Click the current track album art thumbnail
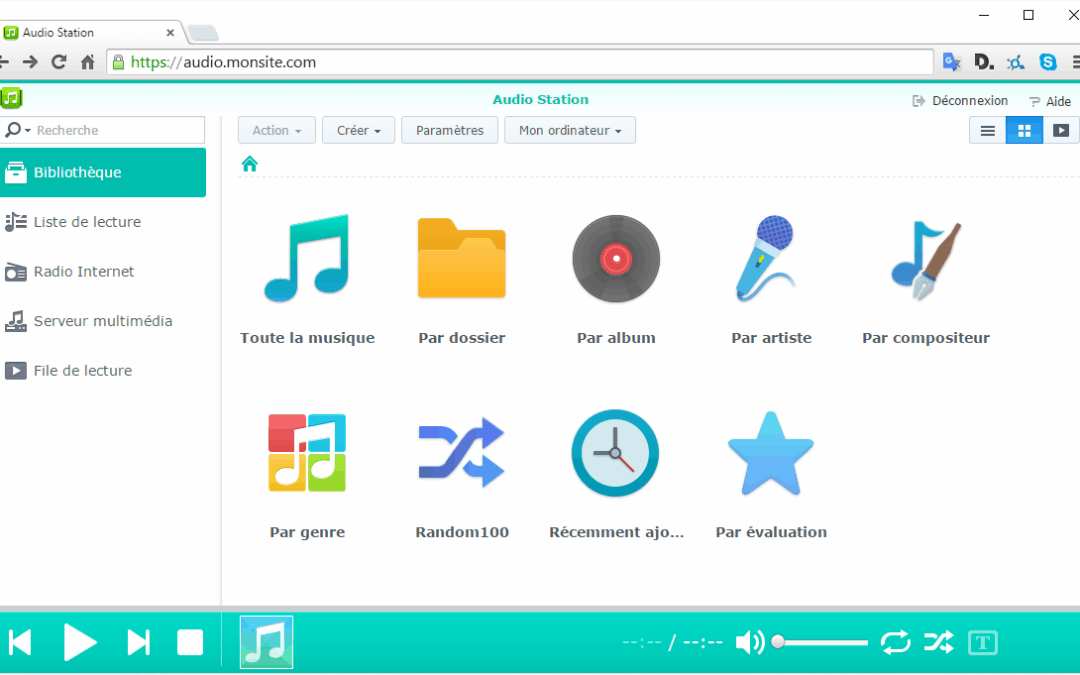Image resolution: width=1080 pixels, height=675 pixels. point(267,643)
